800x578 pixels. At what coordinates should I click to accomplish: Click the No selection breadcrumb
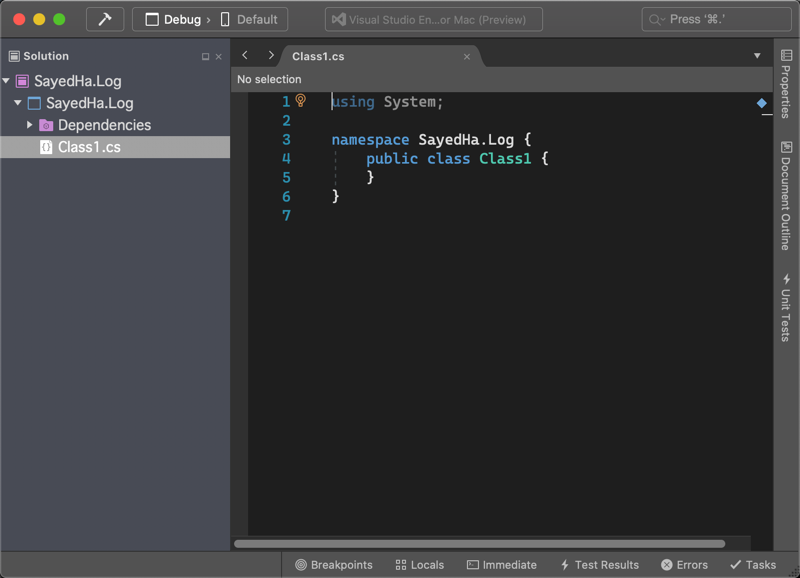(269, 80)
